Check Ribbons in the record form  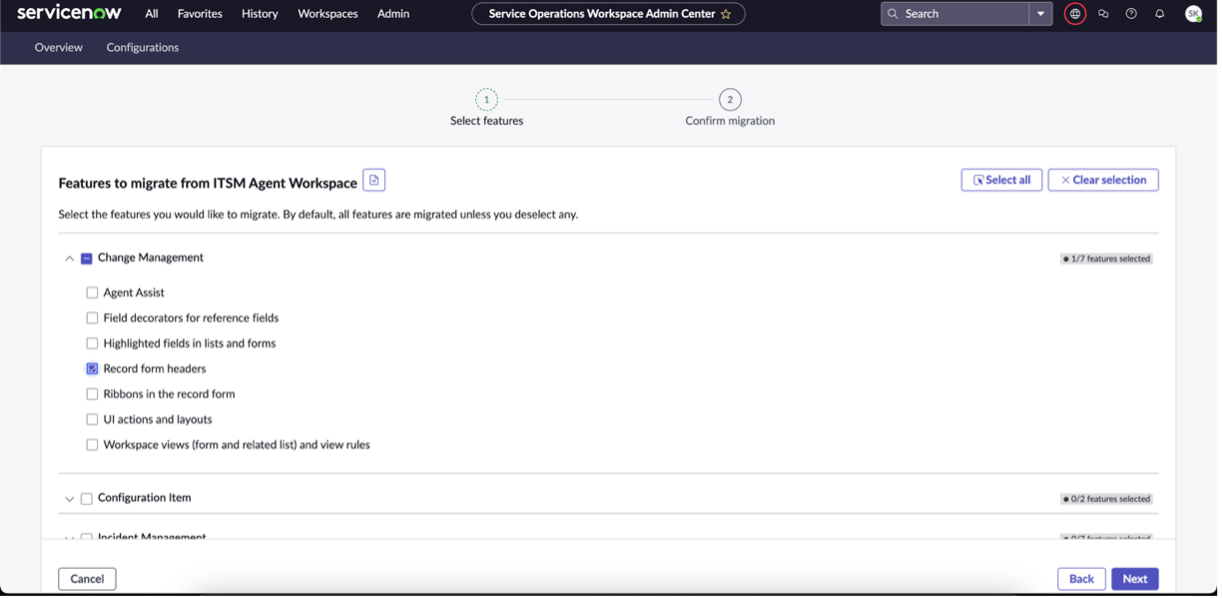point(92,395)
